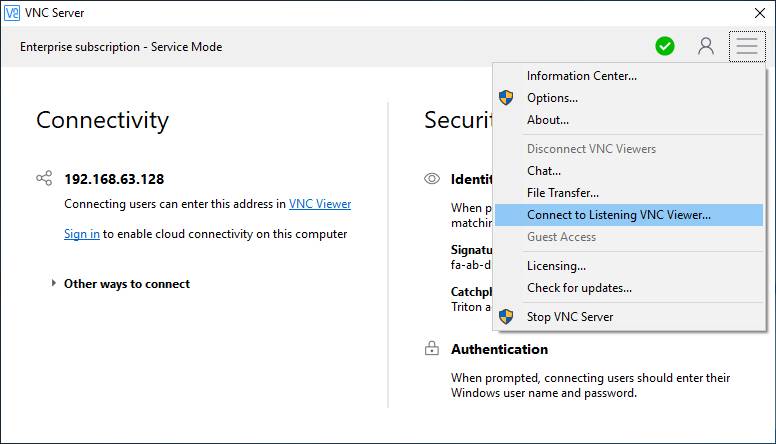Select Check for updates... entry
The image size is (776, 444).
(629, 288)
